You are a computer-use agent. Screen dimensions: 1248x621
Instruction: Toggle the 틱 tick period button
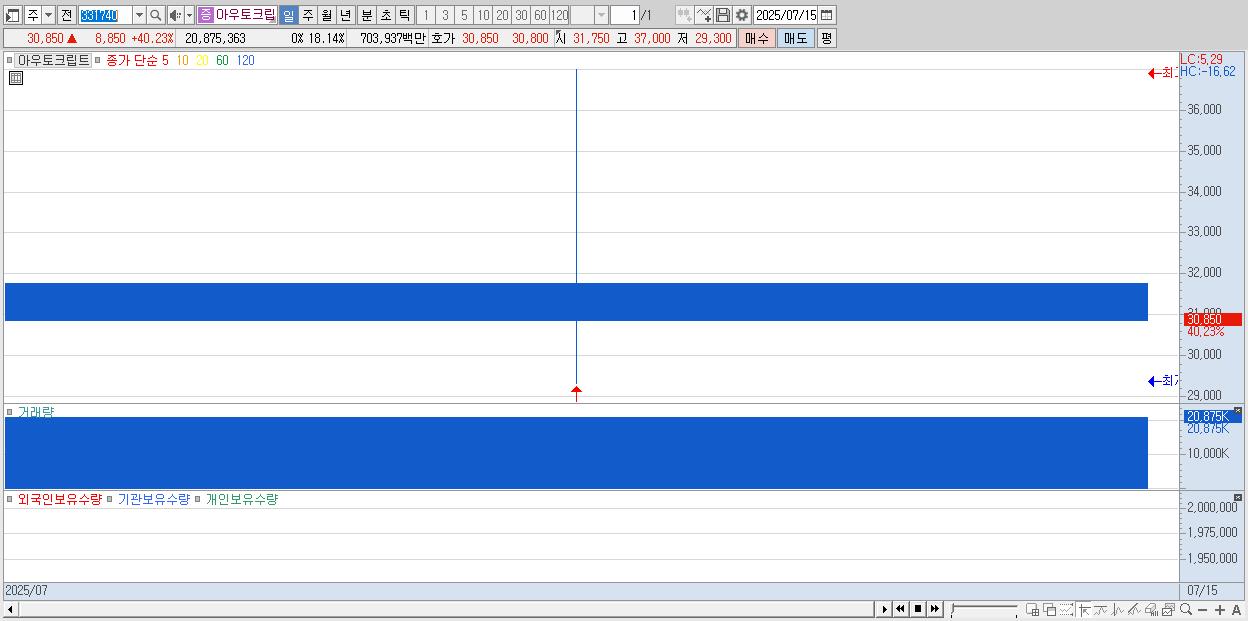pos(404,15)
